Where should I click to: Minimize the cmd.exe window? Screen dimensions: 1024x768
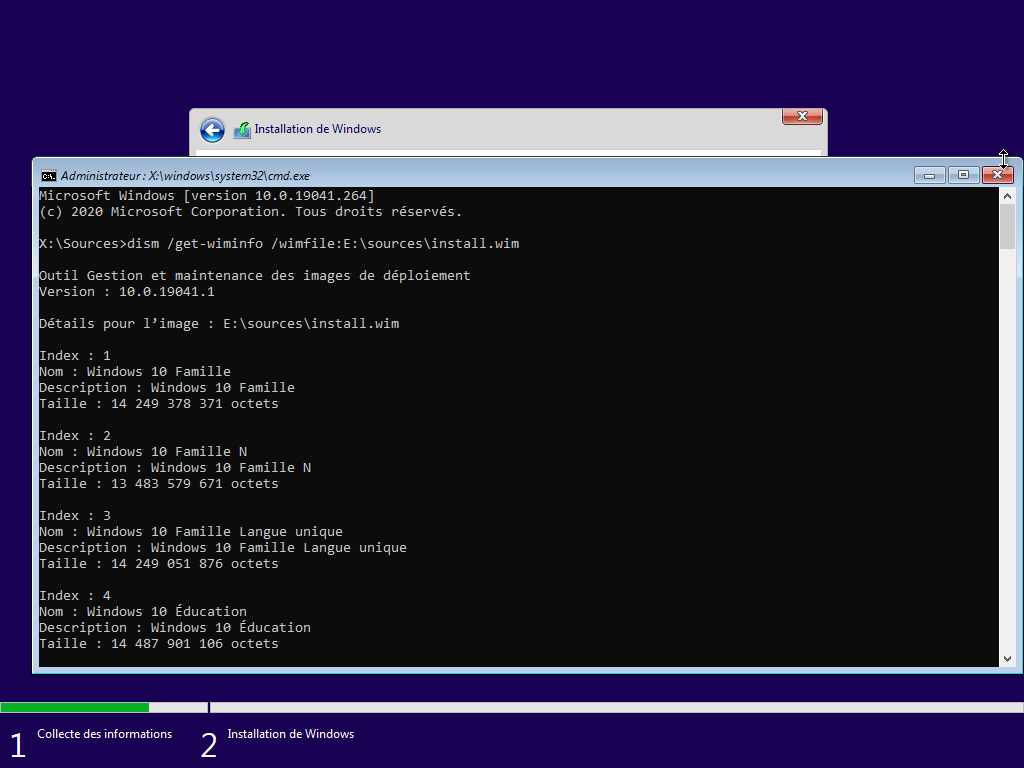(x=929, y=175)
